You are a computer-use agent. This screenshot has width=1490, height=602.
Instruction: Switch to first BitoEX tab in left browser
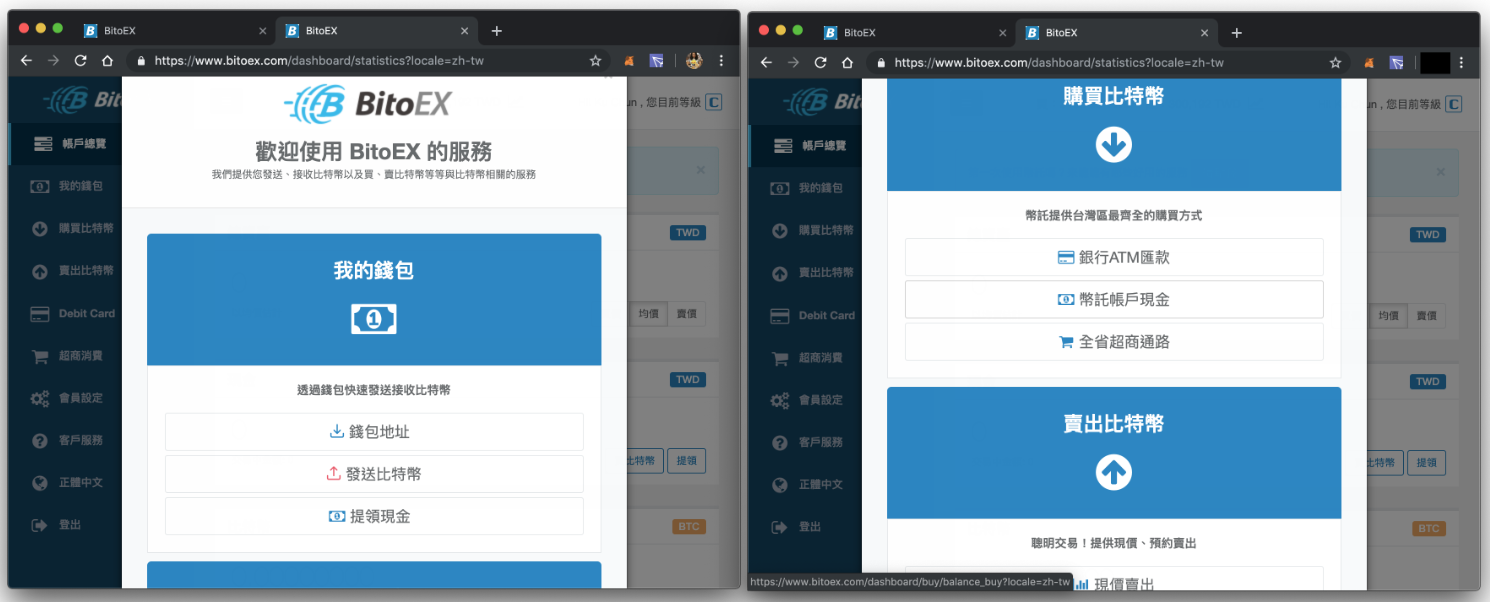(x=175, y=31)
